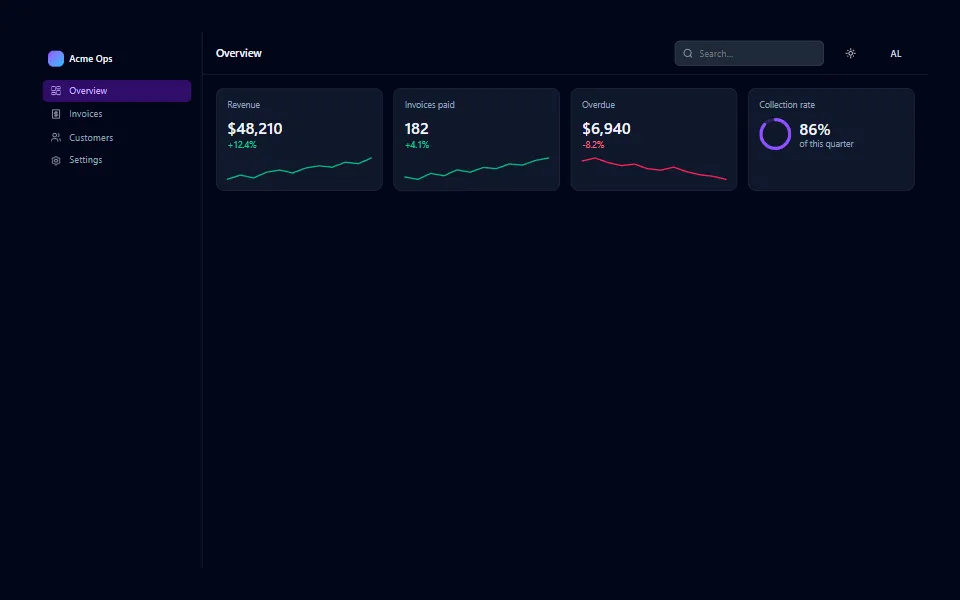Focus the Search input field
Viewport: 960px width, 600px height.
[x=749, y=53]
